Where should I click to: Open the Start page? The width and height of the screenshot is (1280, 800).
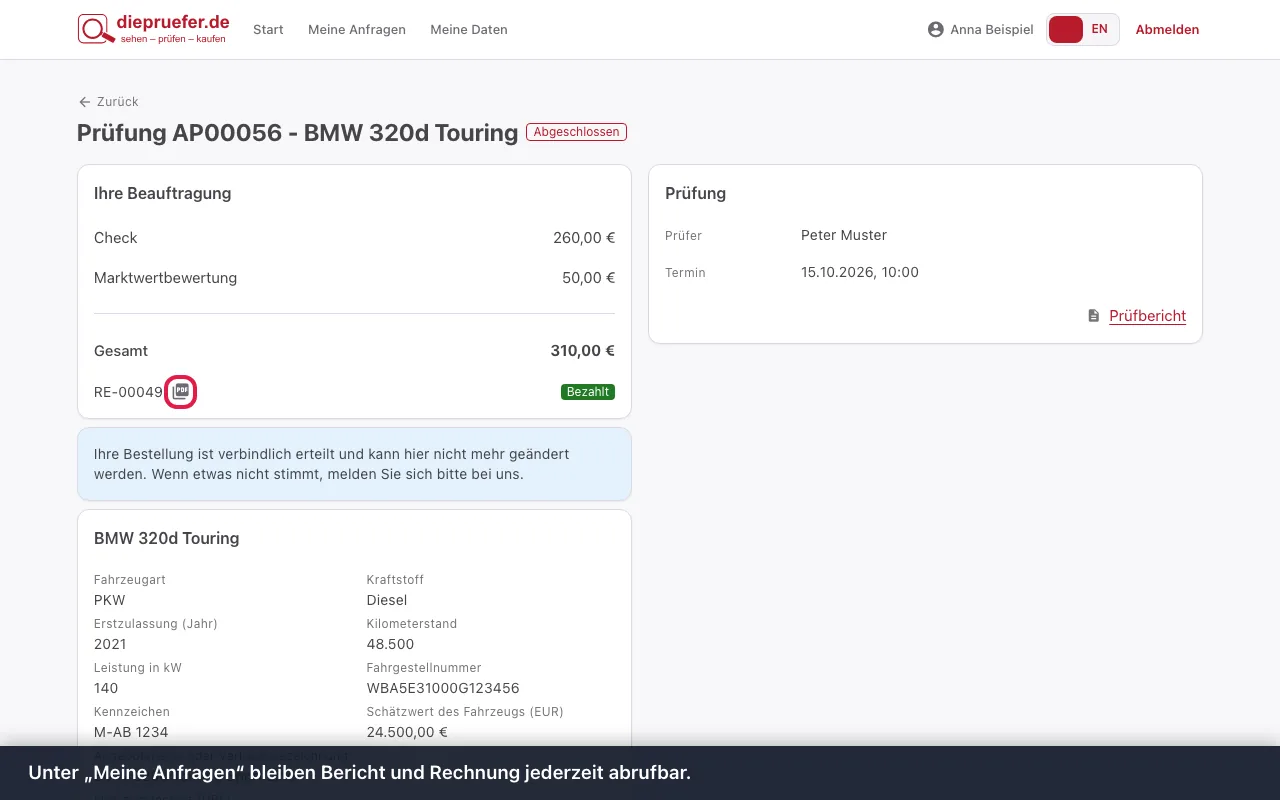268,30
